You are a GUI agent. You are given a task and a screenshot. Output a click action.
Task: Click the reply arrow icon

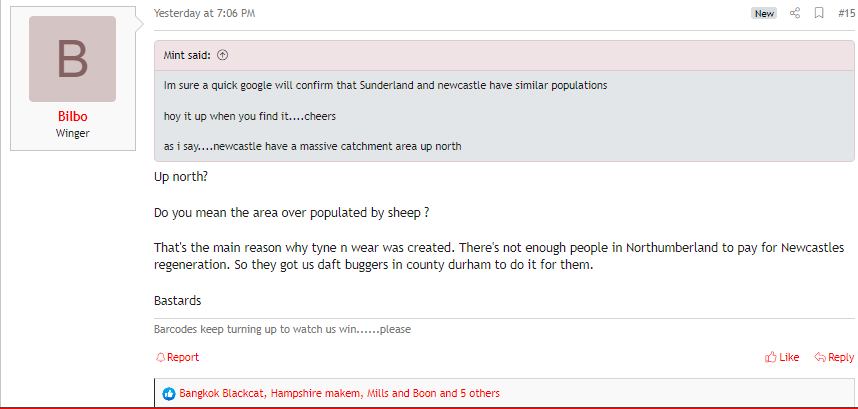tap(820, 358)
